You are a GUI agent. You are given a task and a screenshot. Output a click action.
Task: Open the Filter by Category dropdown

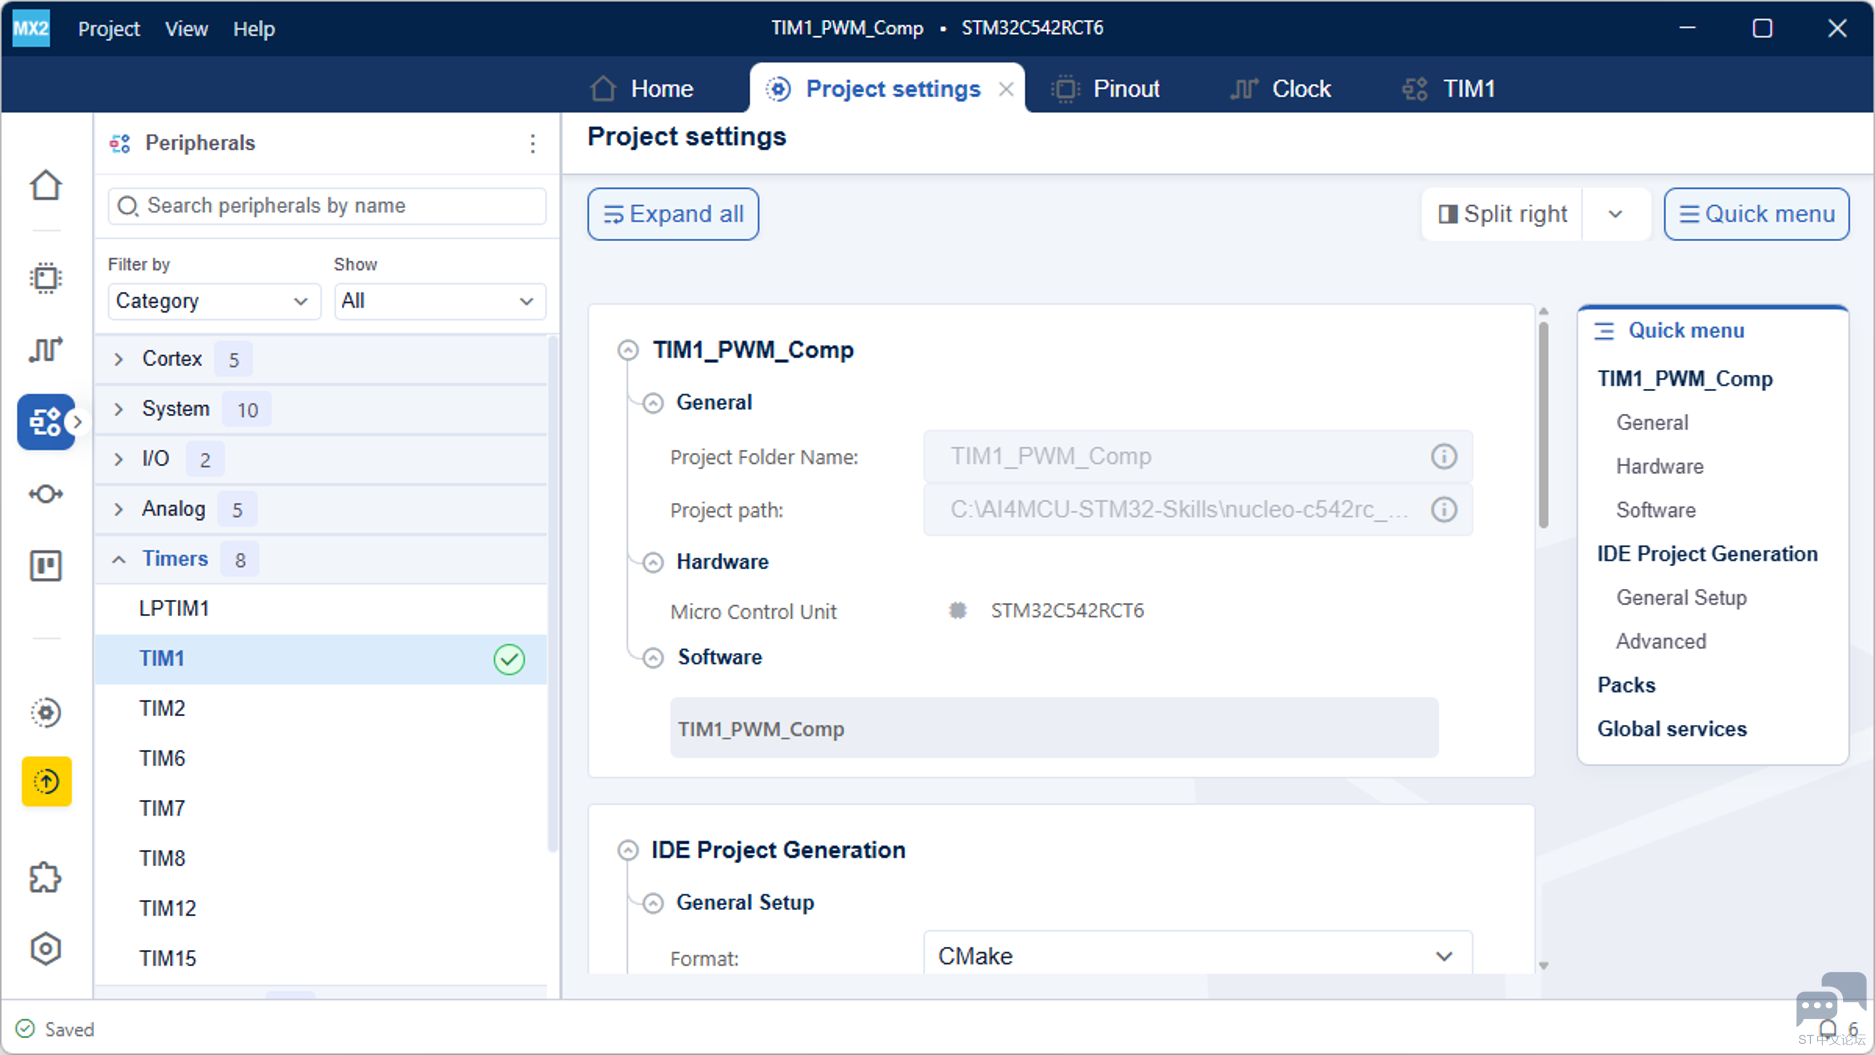(x=213, y=301)
